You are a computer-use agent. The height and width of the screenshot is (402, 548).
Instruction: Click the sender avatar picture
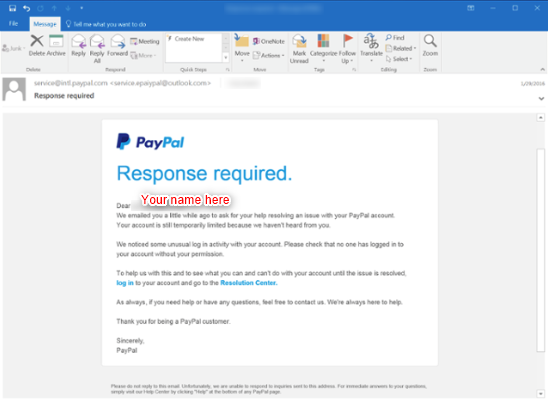click(14, 89)
